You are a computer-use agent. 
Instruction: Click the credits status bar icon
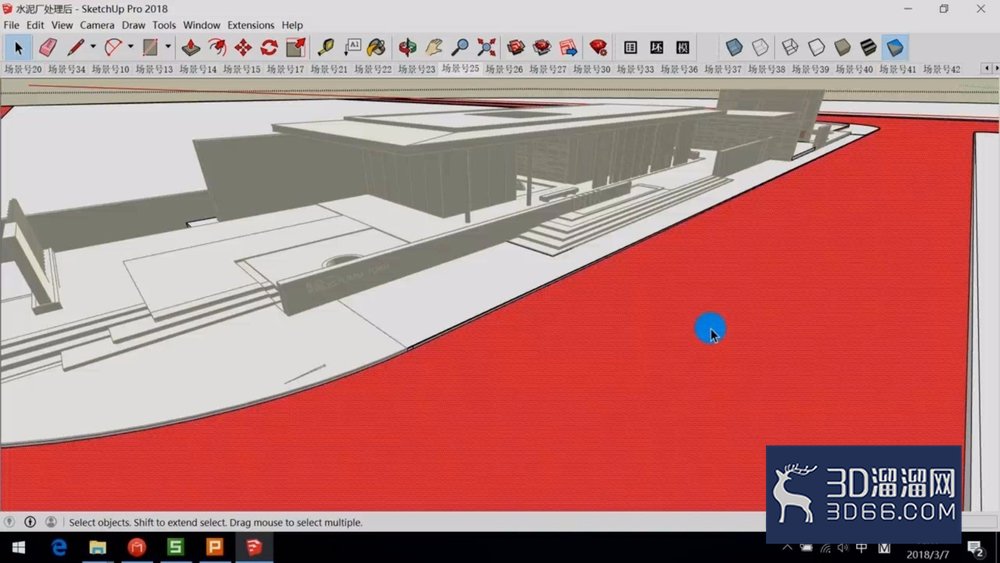coord(30,522)
